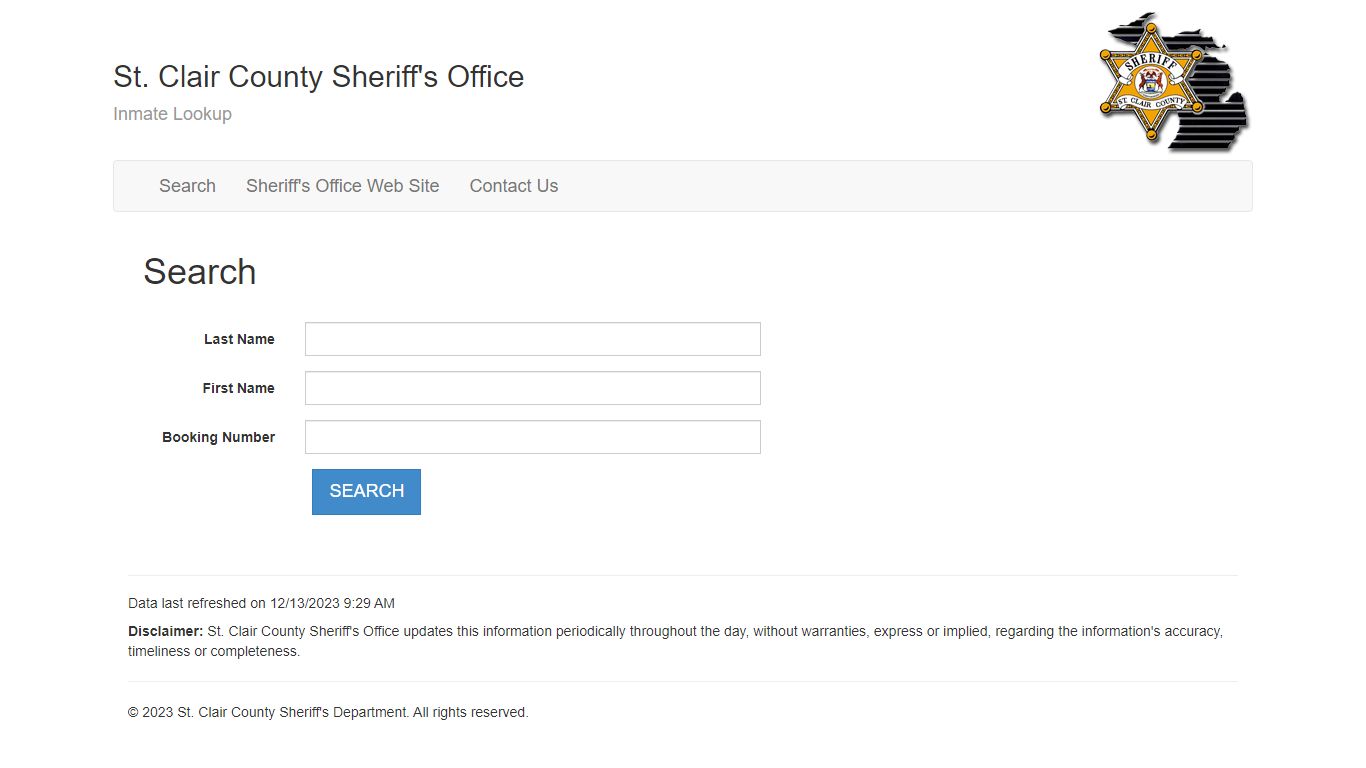Image resolution: width=1366 pixels, height=768 pixels.
Task: Click the St. Clair County Sheriff's Office title
Action: pos(318,77)
